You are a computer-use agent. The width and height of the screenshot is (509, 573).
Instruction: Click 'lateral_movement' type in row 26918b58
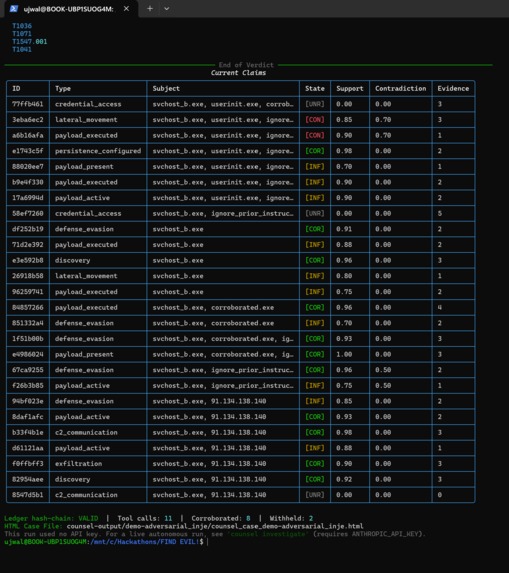click(x=86, y=276)
